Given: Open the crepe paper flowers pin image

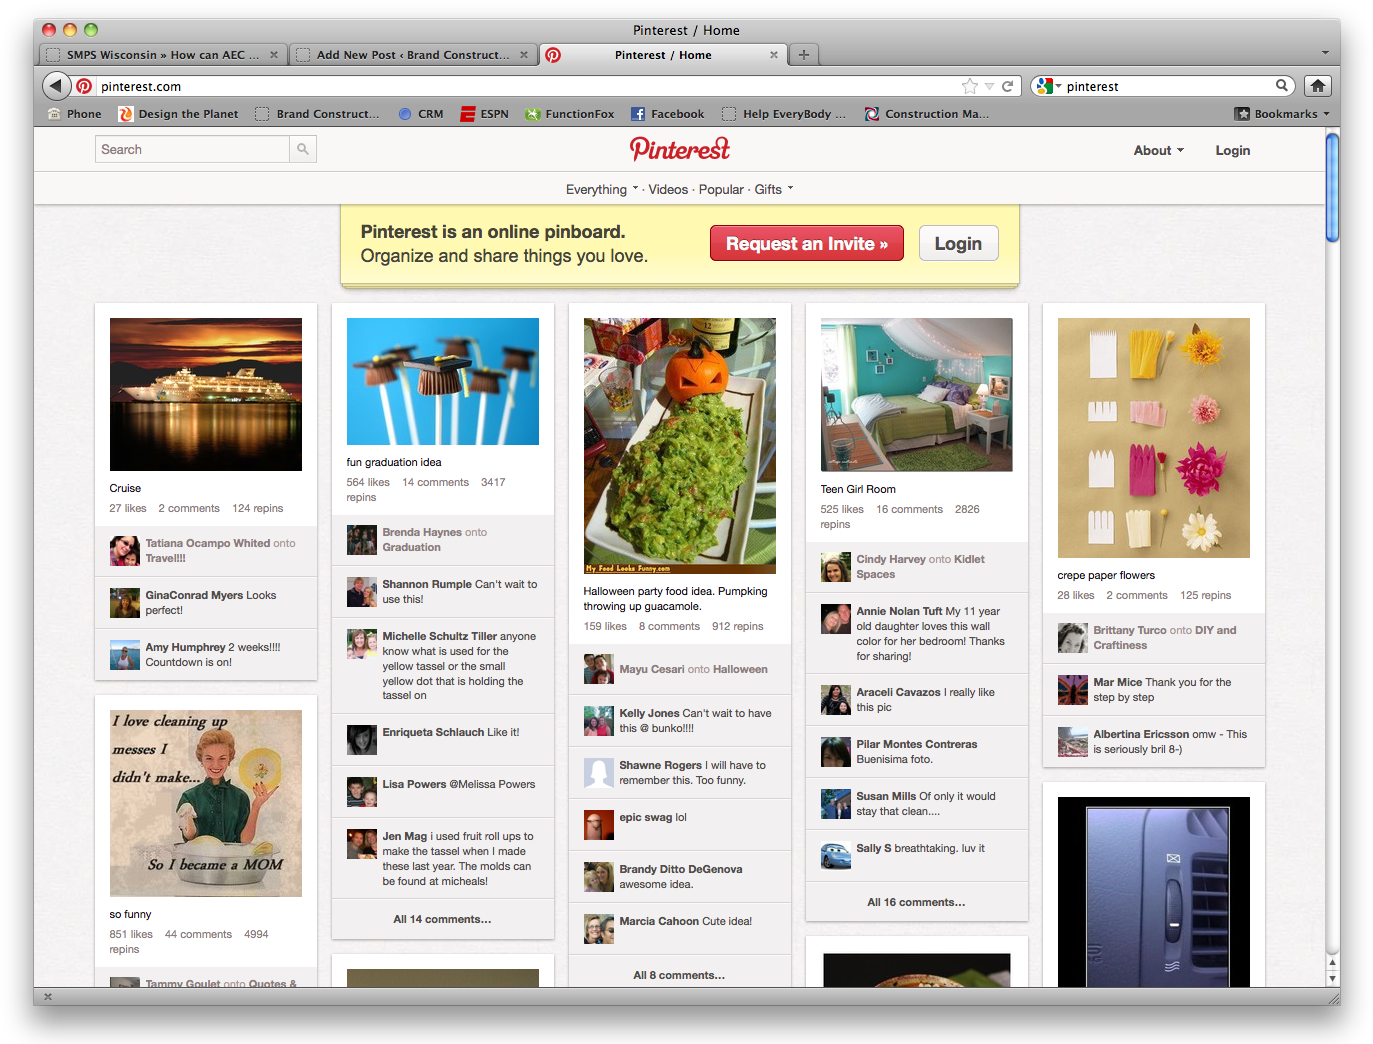Looking at the screenshot, I should tap(1153, 438).
